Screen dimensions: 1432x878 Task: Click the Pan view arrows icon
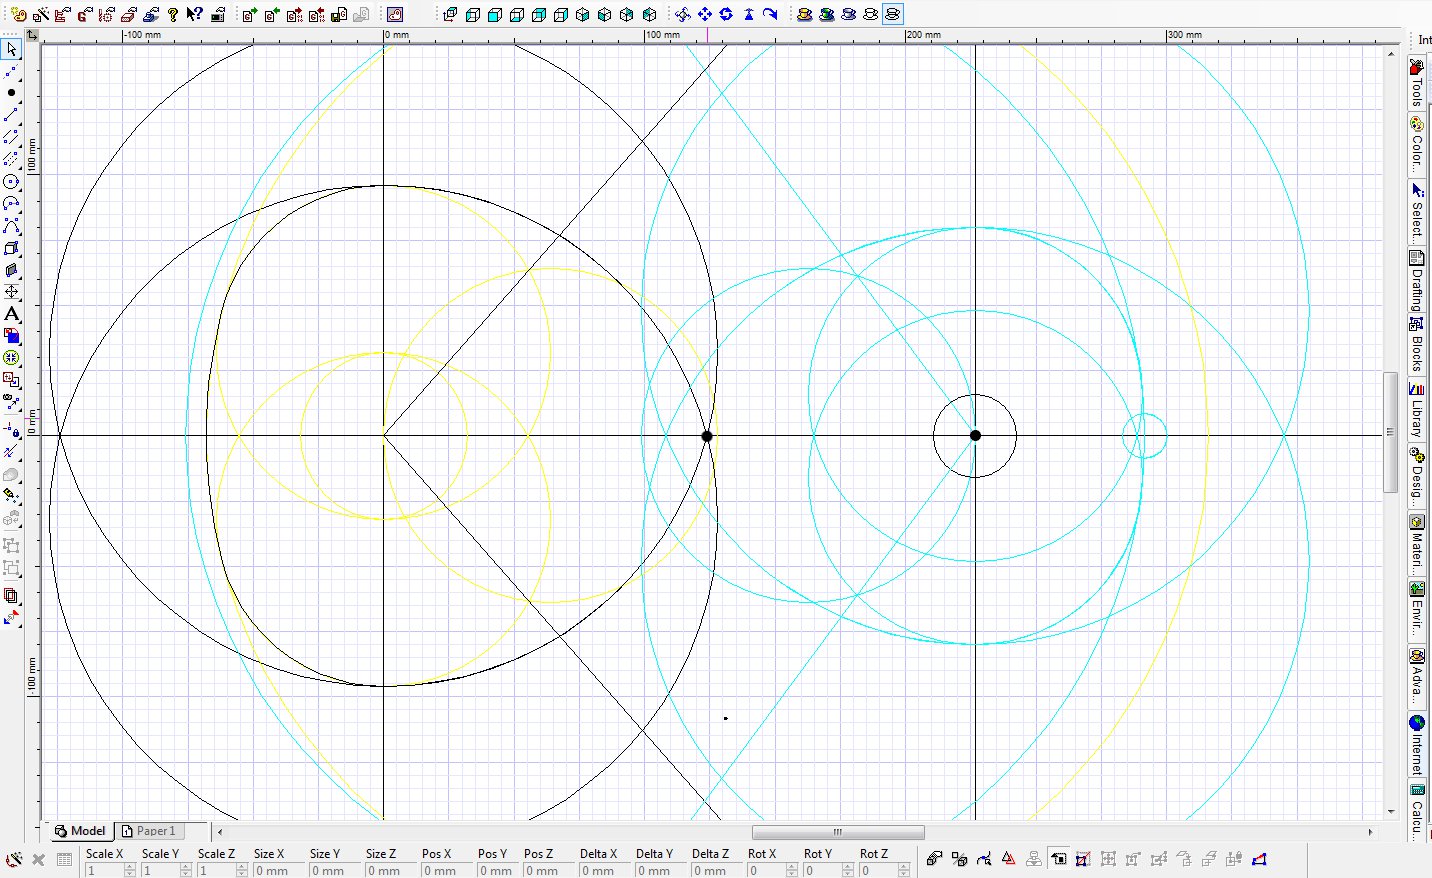(705, 14)
